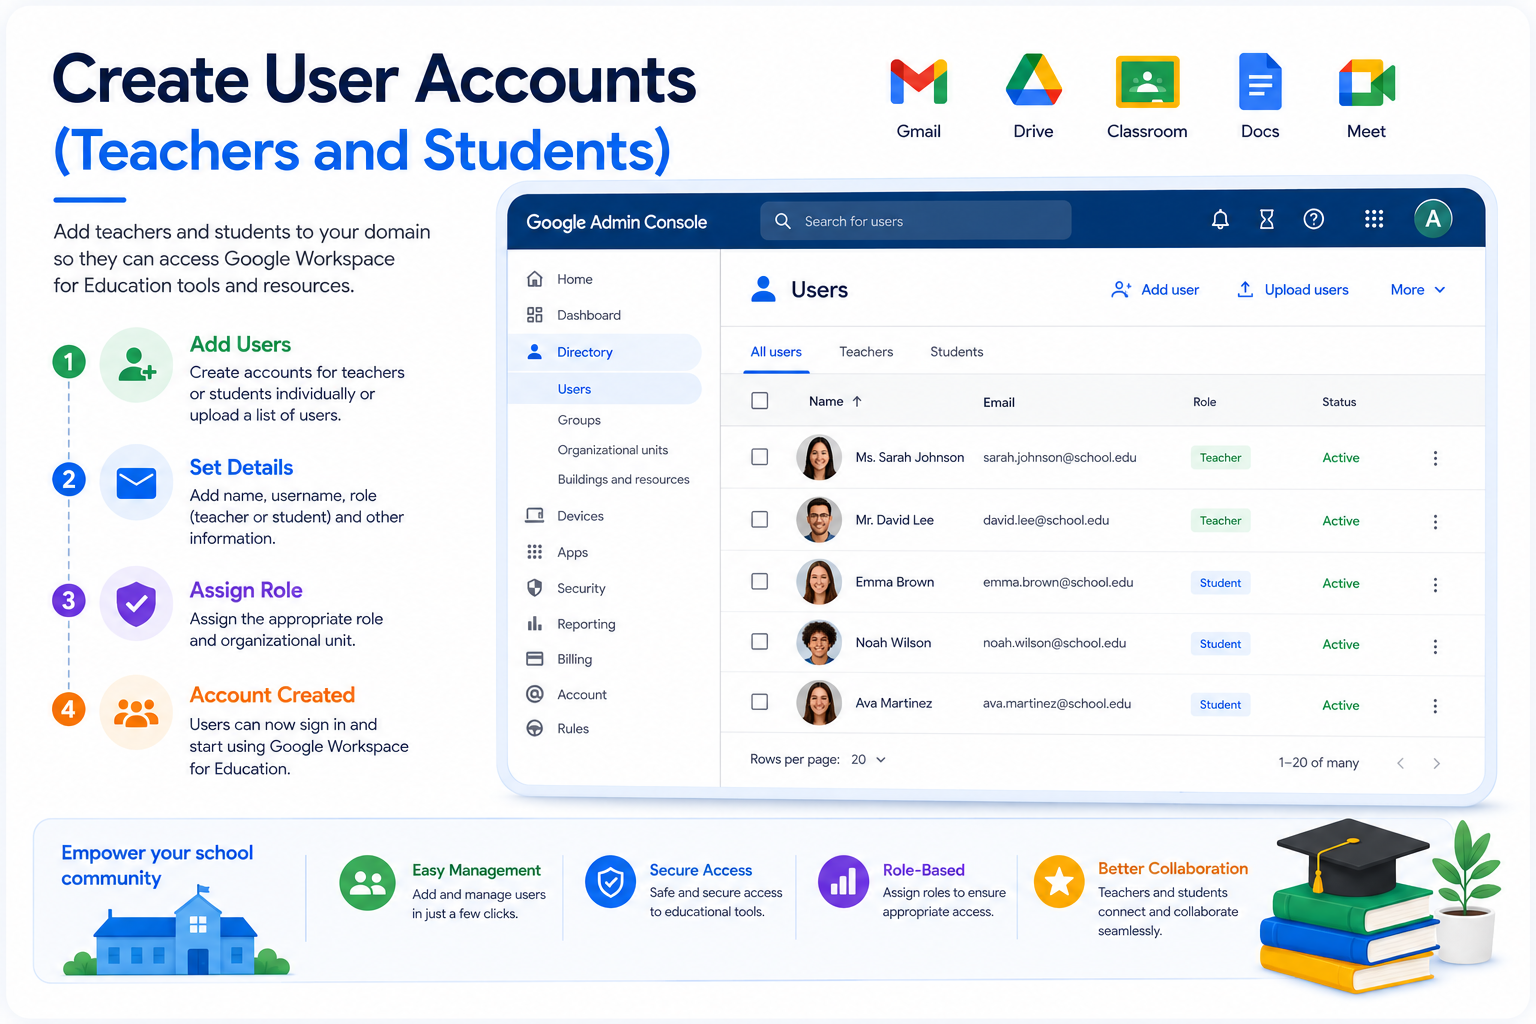Click the Devices laptop icon
1536x1024 pixels.
pos(535,516)
